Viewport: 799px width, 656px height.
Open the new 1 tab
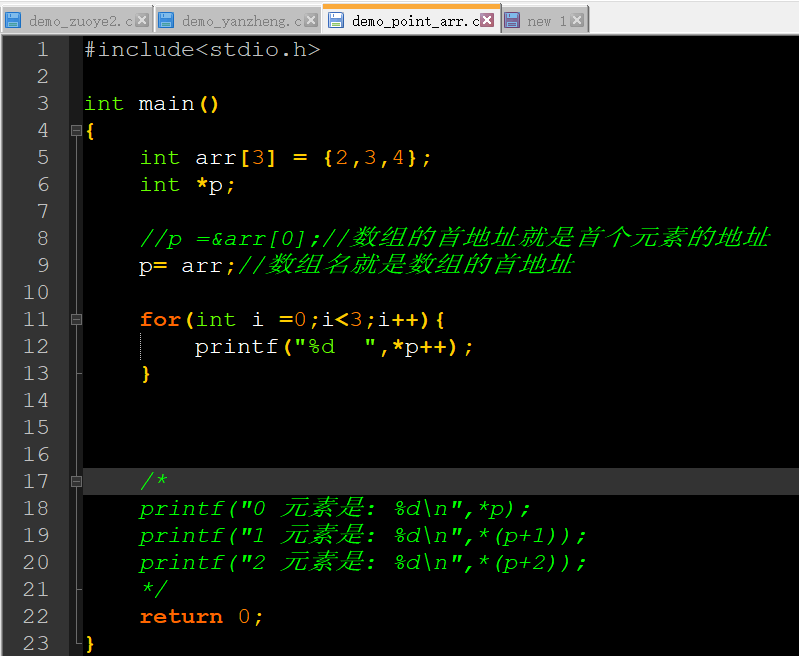tap(545, 20)
